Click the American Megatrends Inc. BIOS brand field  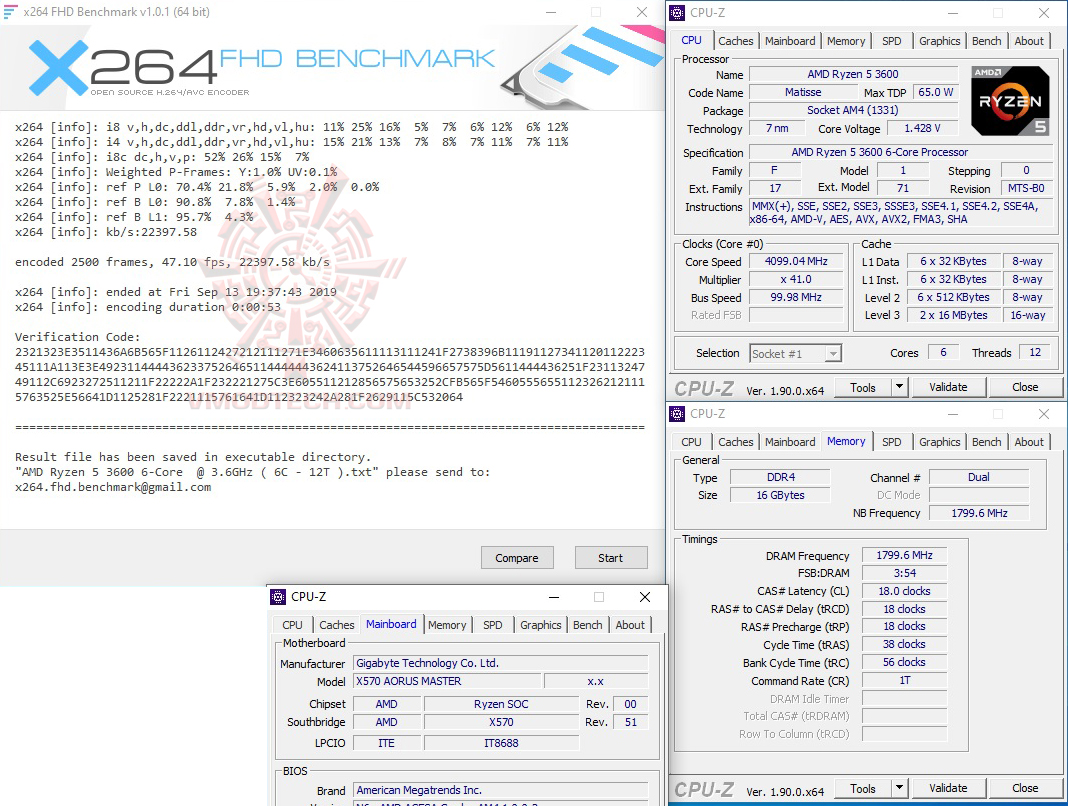pyautogui.click(x=501, y=790)
